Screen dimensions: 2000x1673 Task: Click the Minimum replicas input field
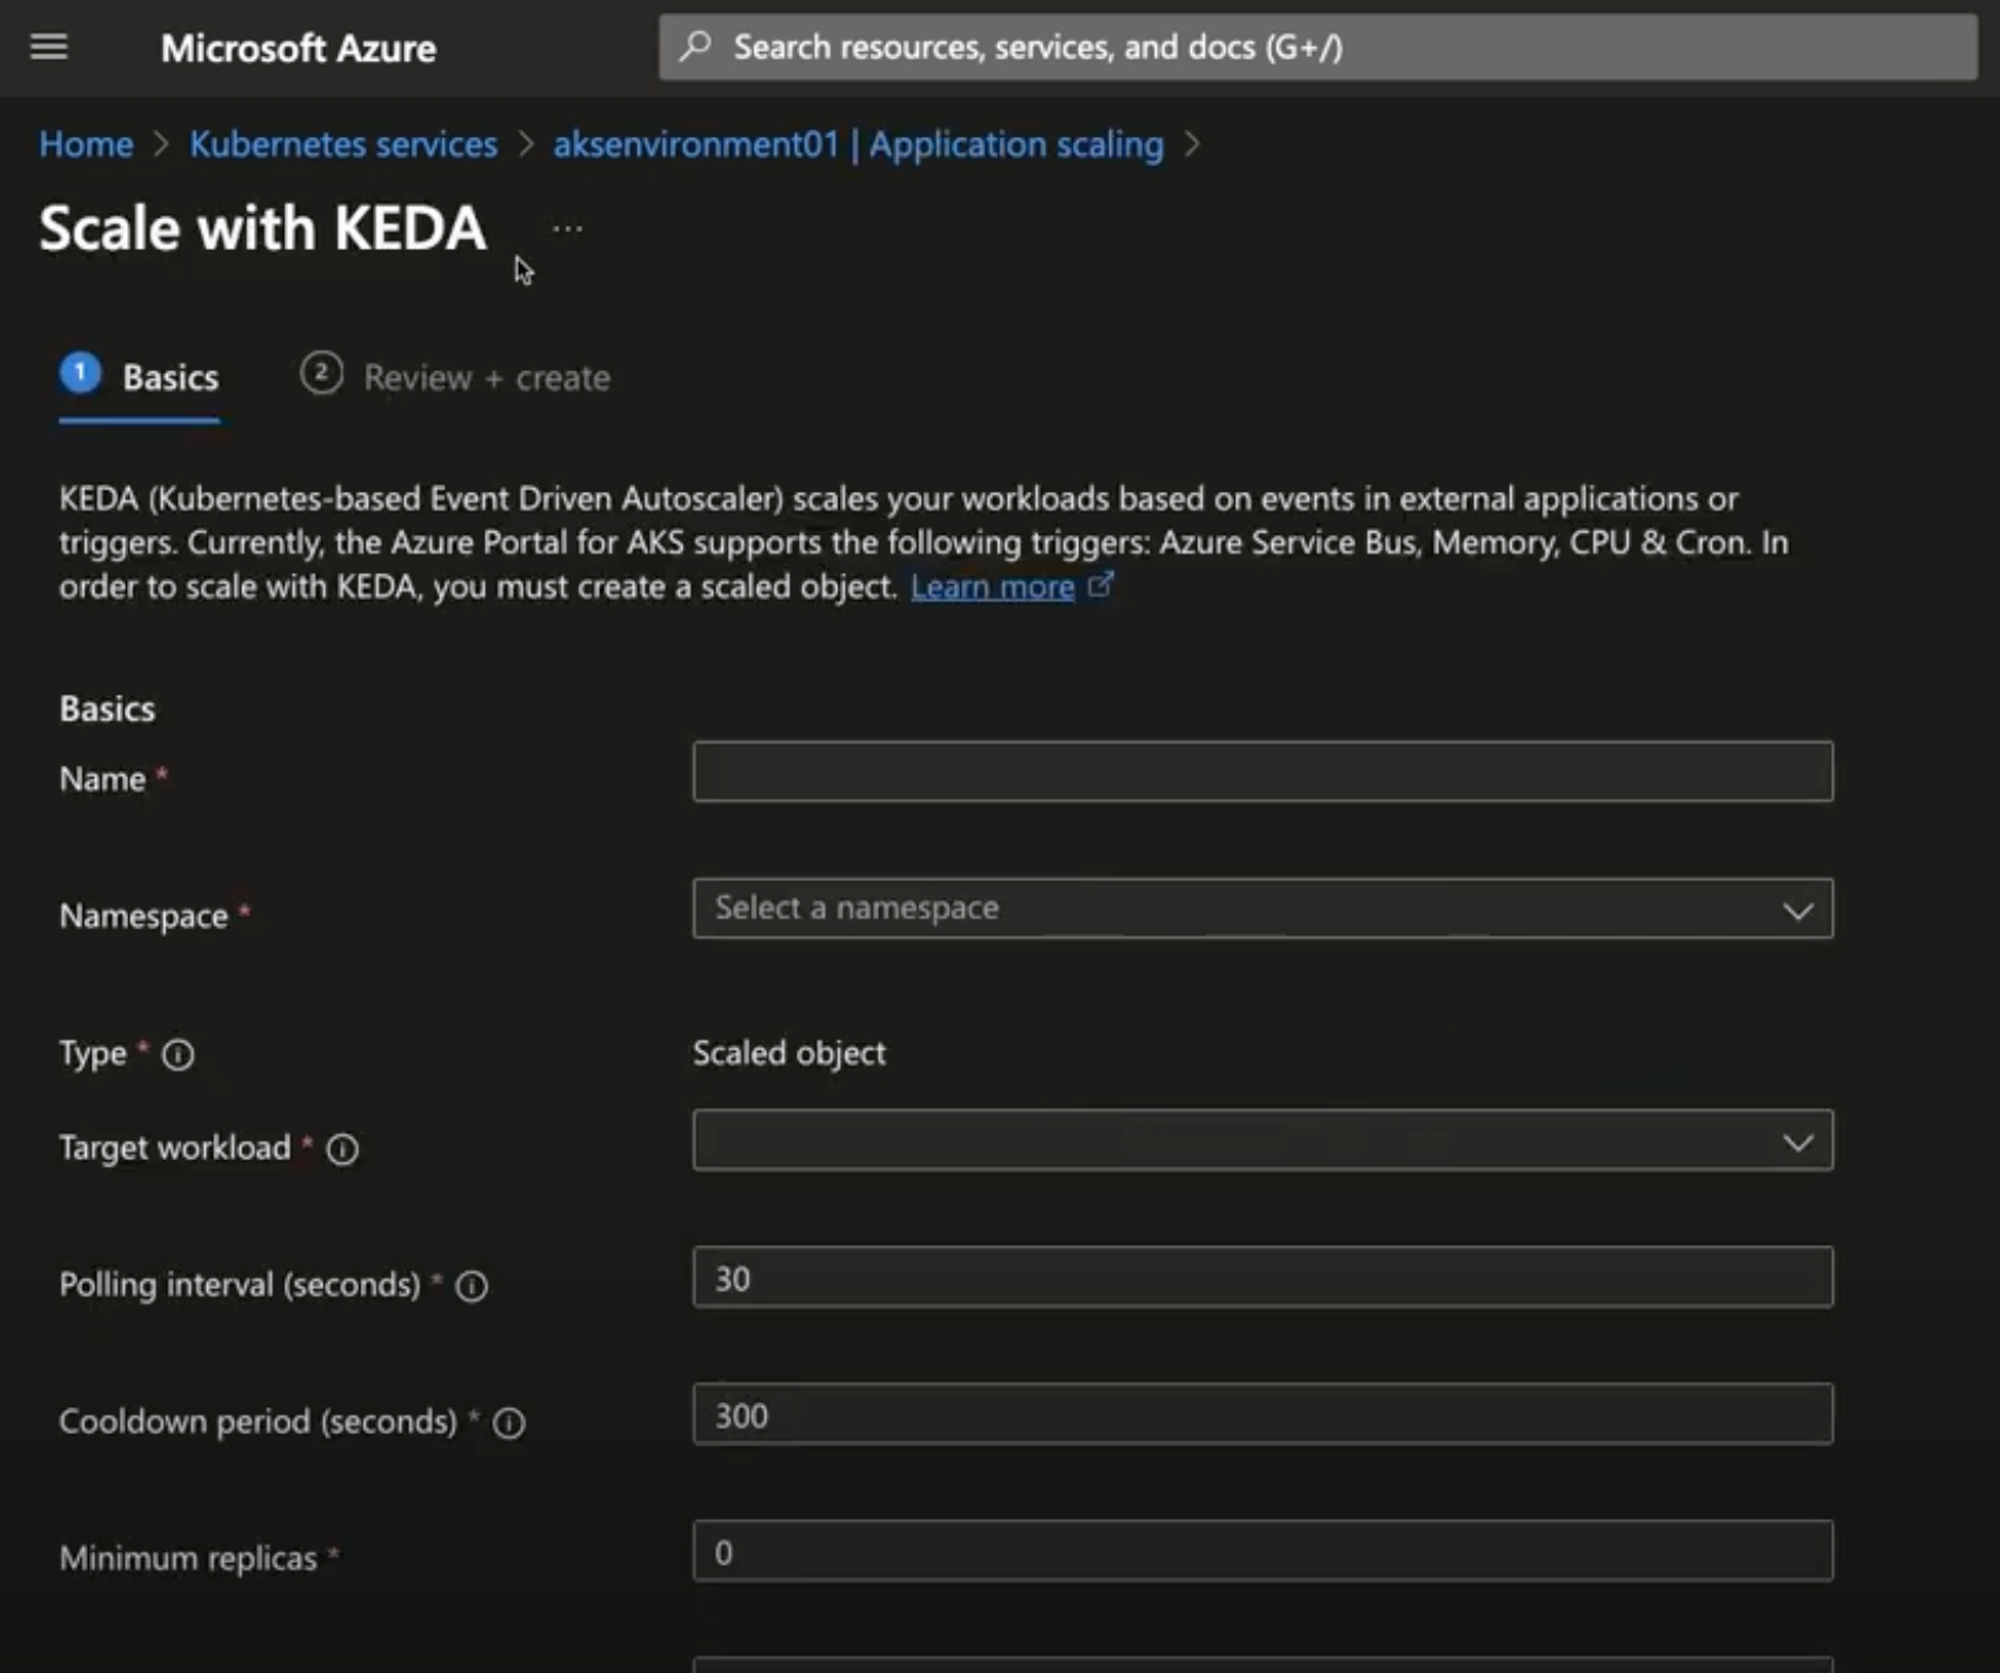tap(1262, 1551)
